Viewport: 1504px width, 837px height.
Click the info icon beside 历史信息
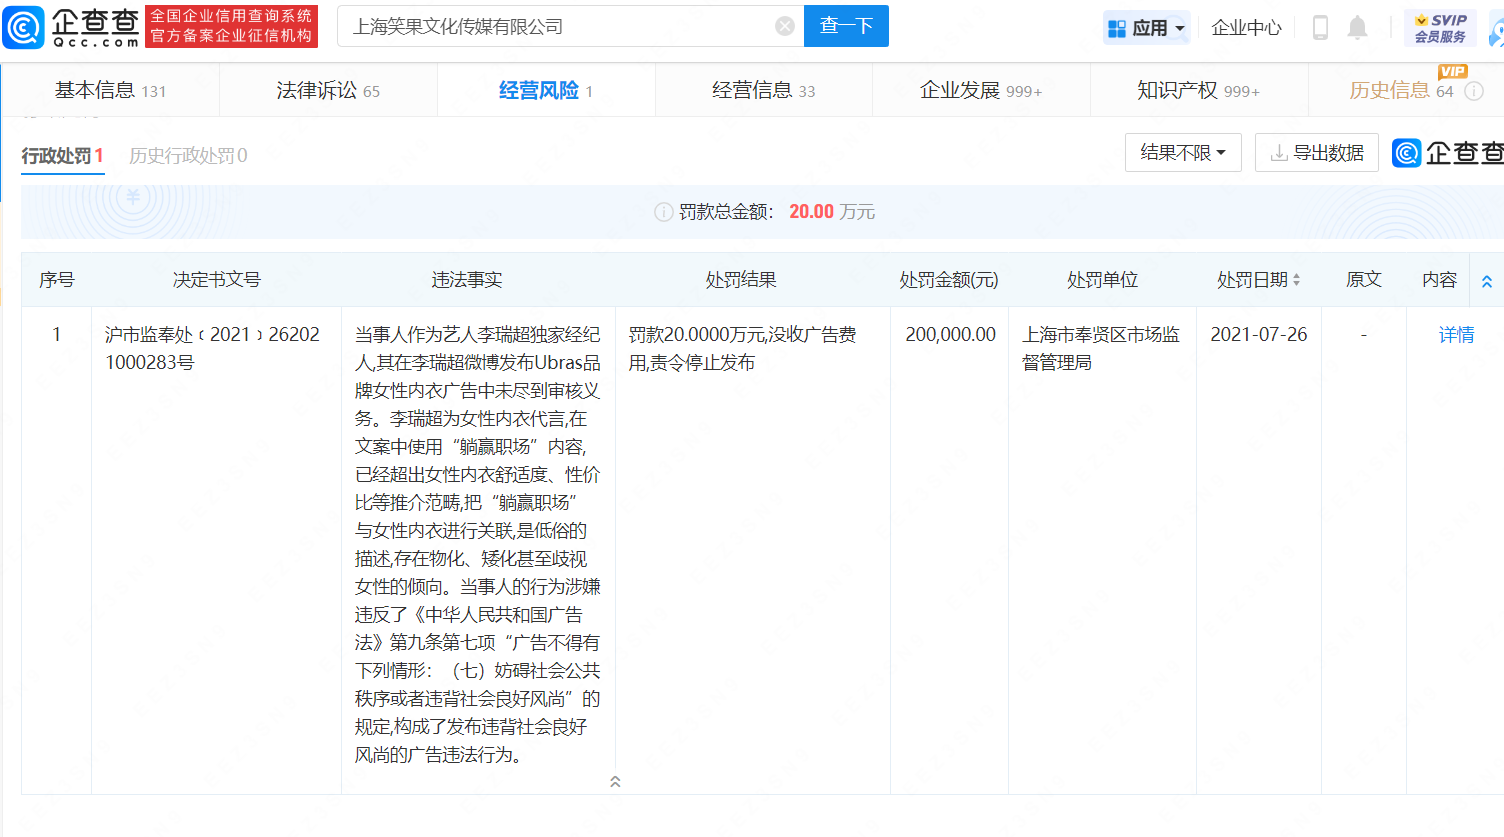click(1474, 91)
